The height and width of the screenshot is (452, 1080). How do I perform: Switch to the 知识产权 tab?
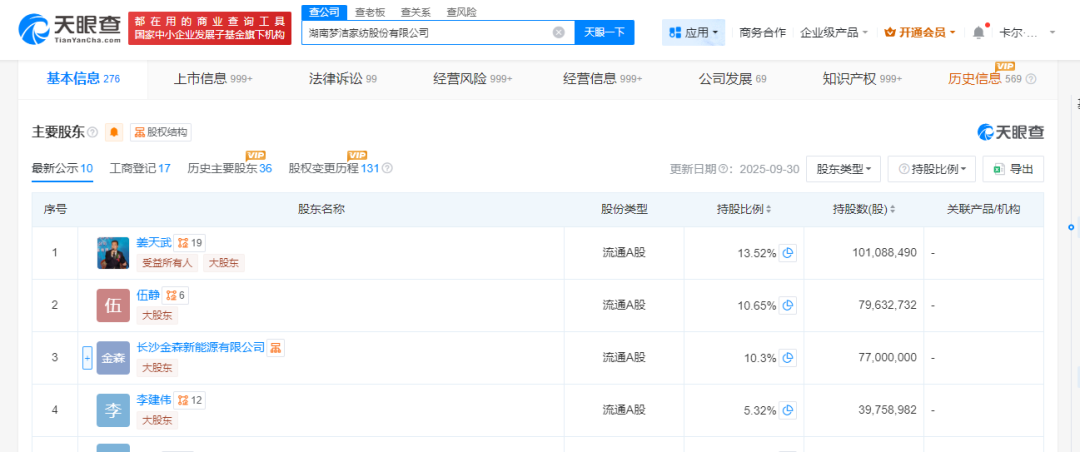pos(862,79)
